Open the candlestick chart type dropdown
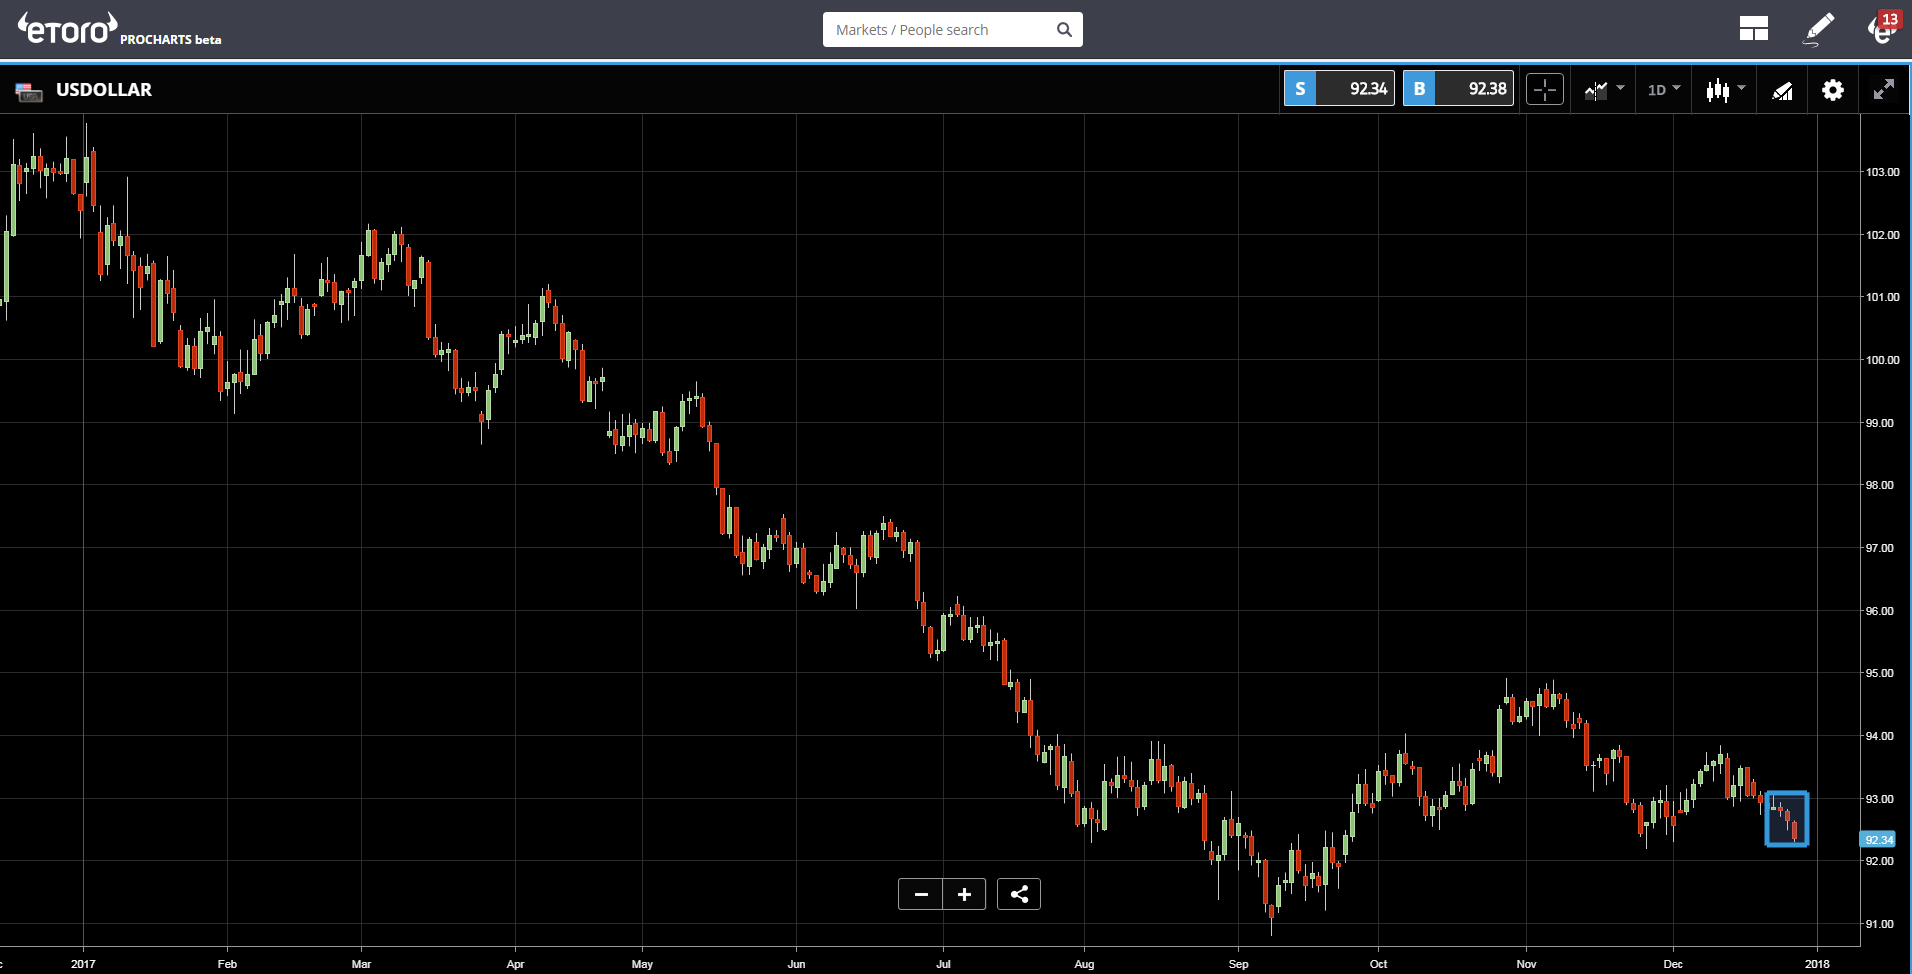This screenshot has width=1912, height=974. click(x=1726, y=90)
